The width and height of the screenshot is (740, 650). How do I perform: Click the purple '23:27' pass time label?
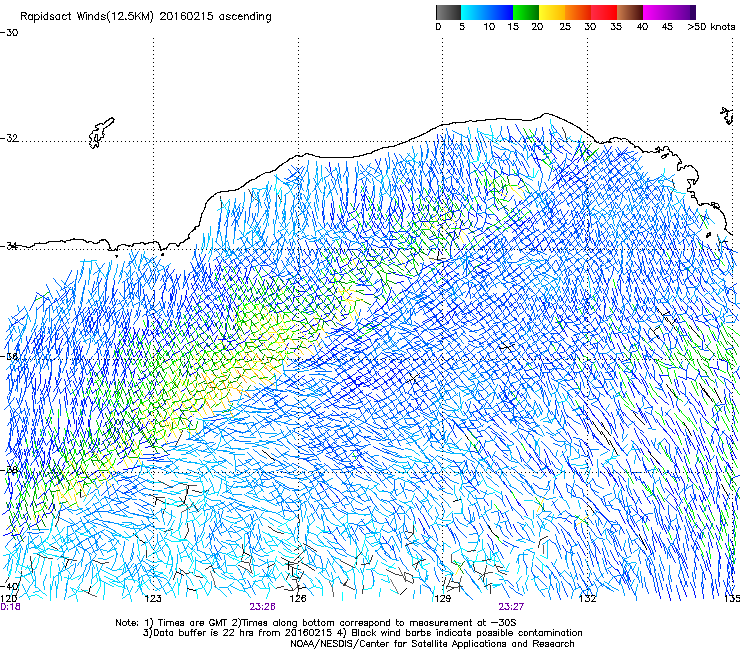coord(511,607)
